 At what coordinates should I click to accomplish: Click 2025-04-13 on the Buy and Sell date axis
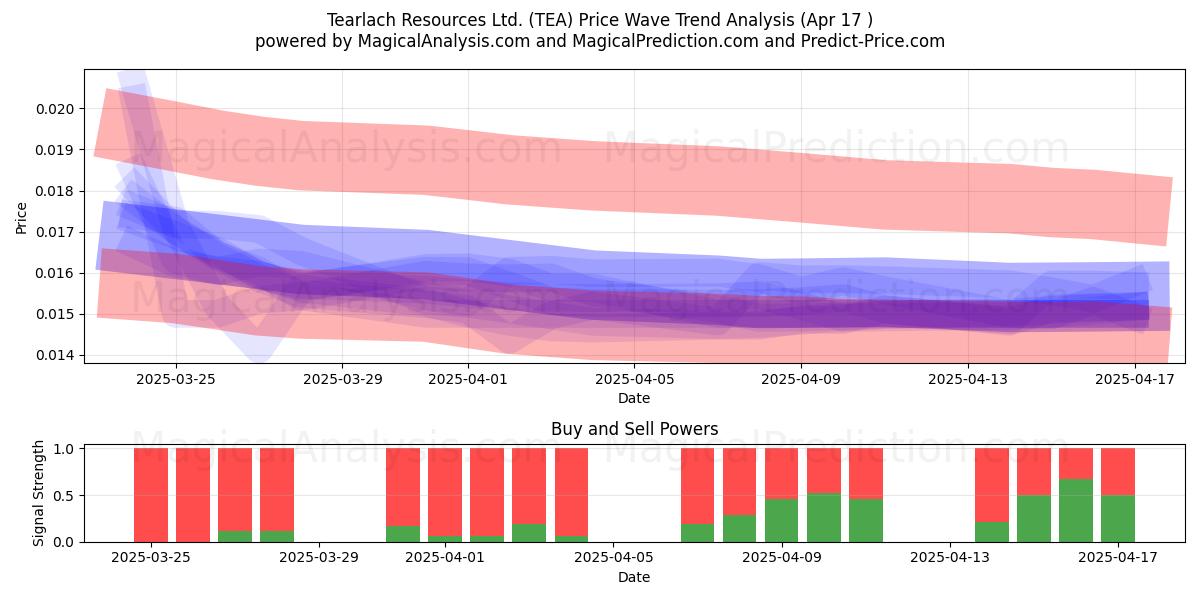950,558
